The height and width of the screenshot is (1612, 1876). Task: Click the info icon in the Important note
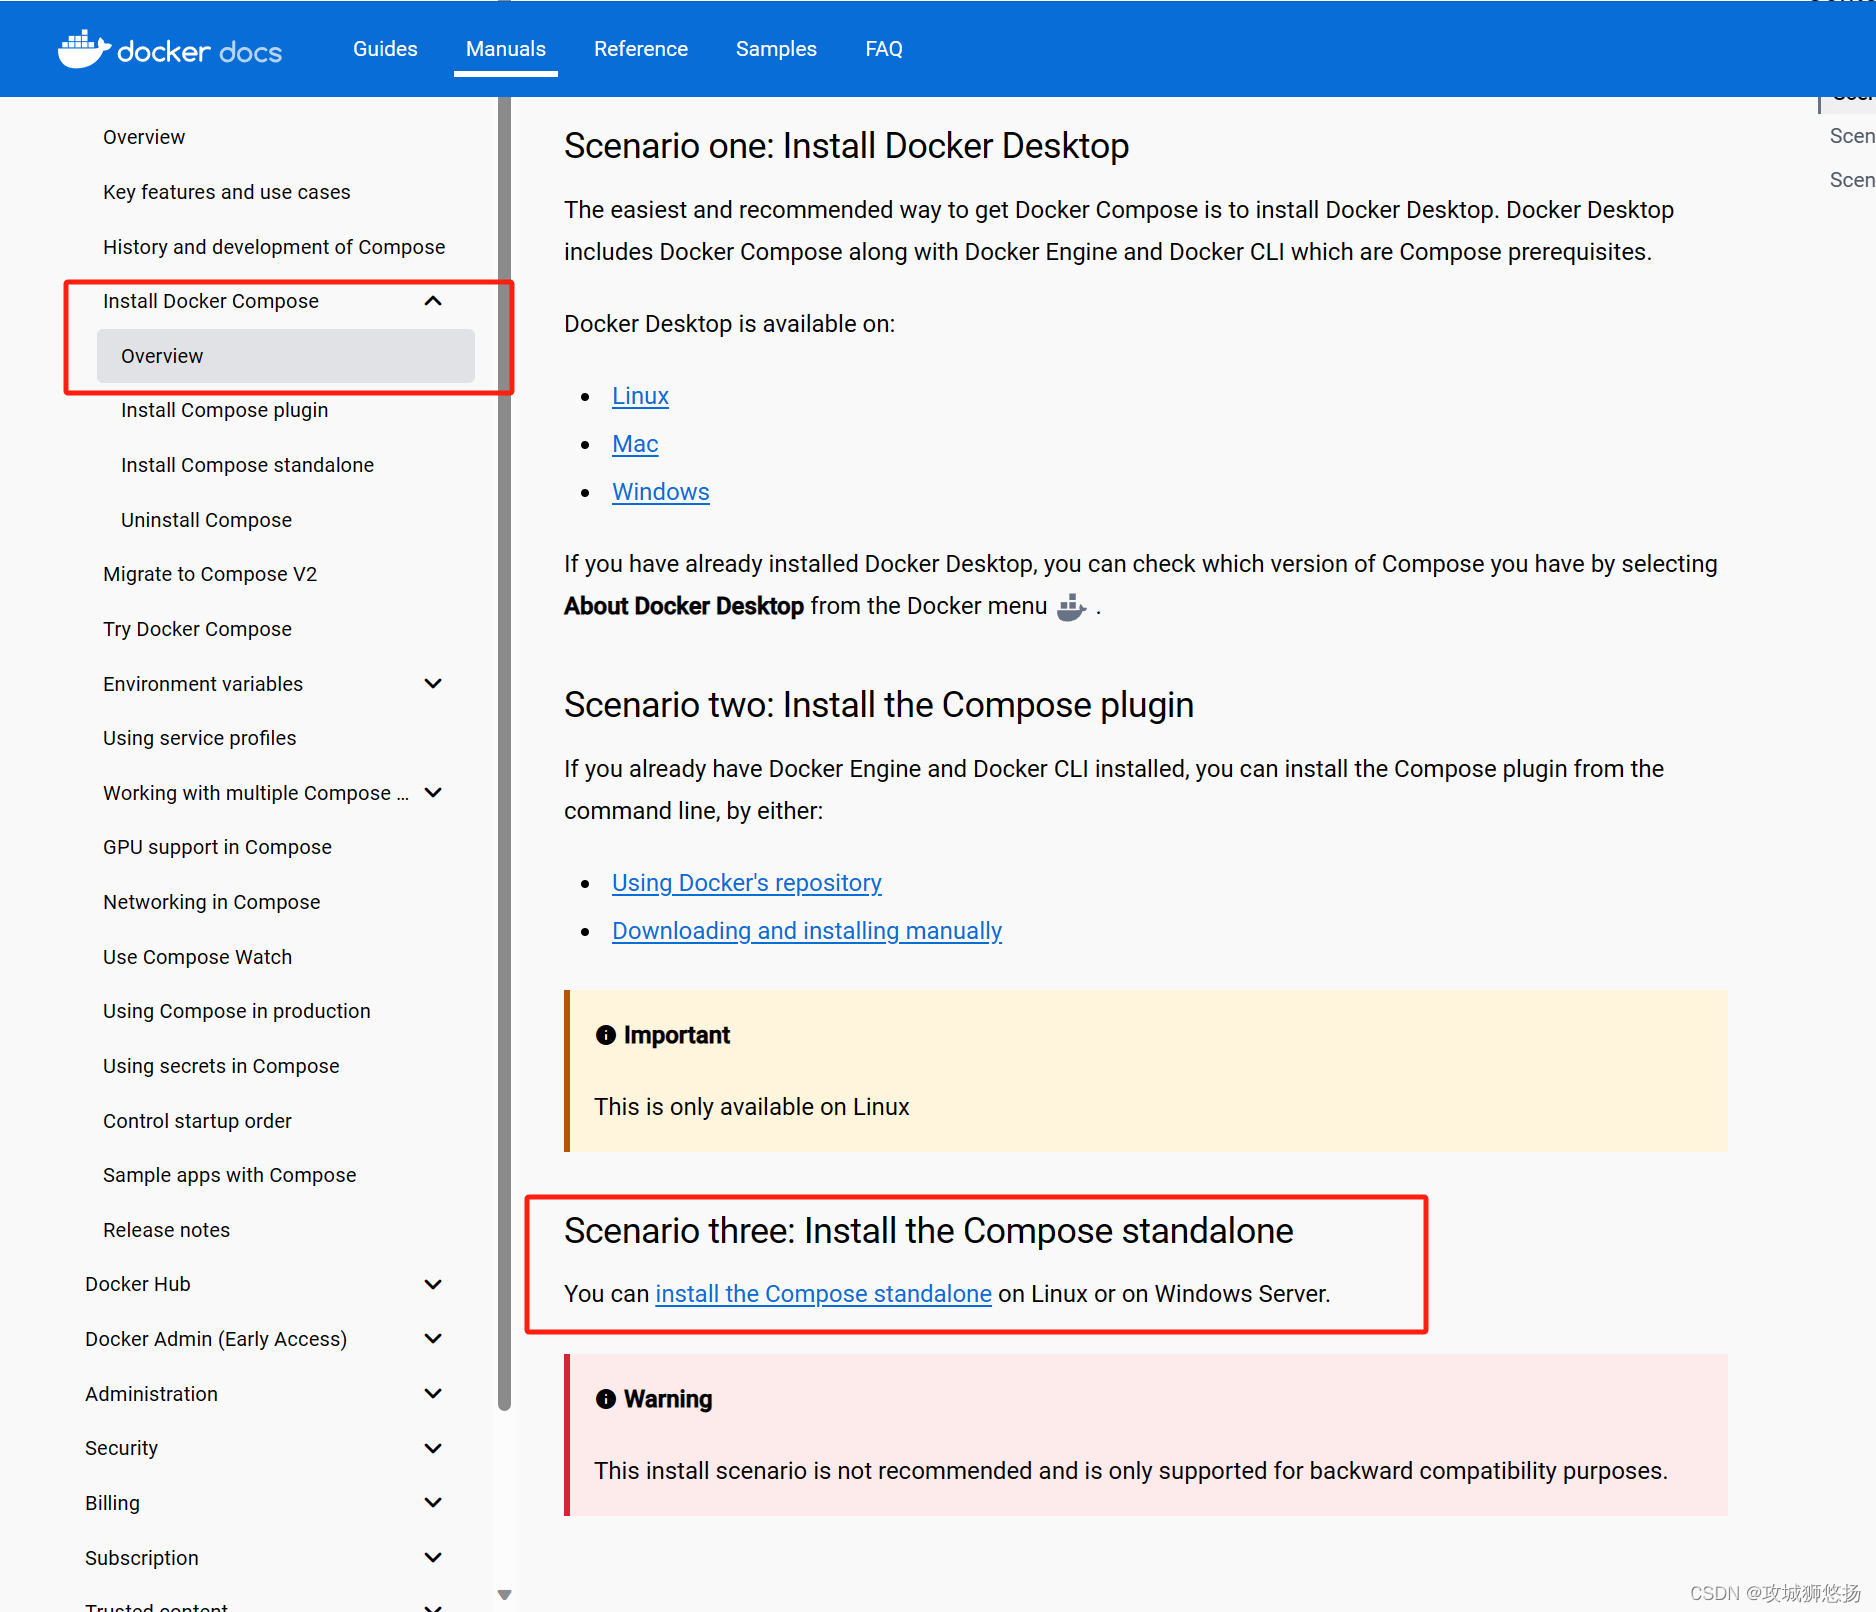pyautogui.click(x=606, y=1035)
